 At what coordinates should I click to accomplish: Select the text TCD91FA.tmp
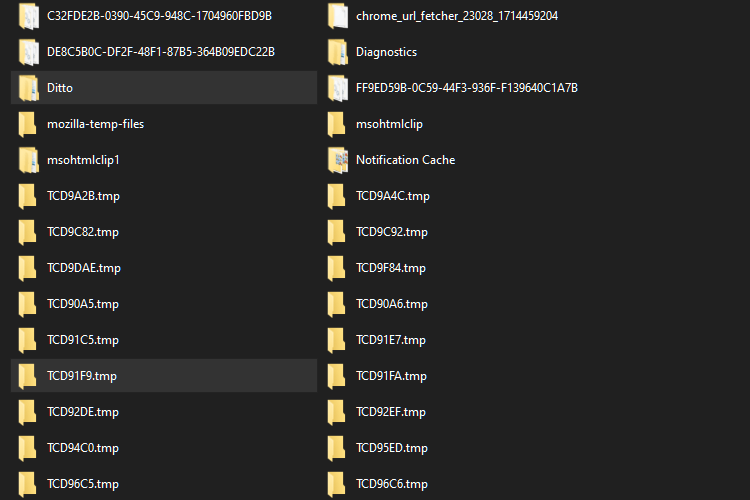tap(391, 376)
